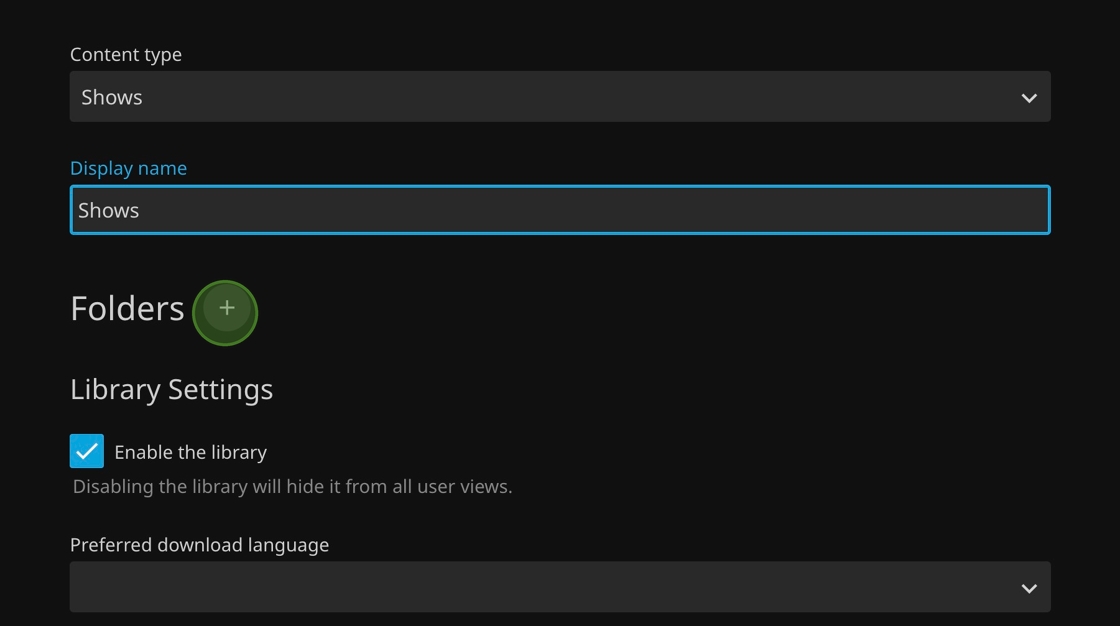Screen dimensions: 1120x626
Task: Click the 'Enable the library' label text
Action: (x=191, y=452)
